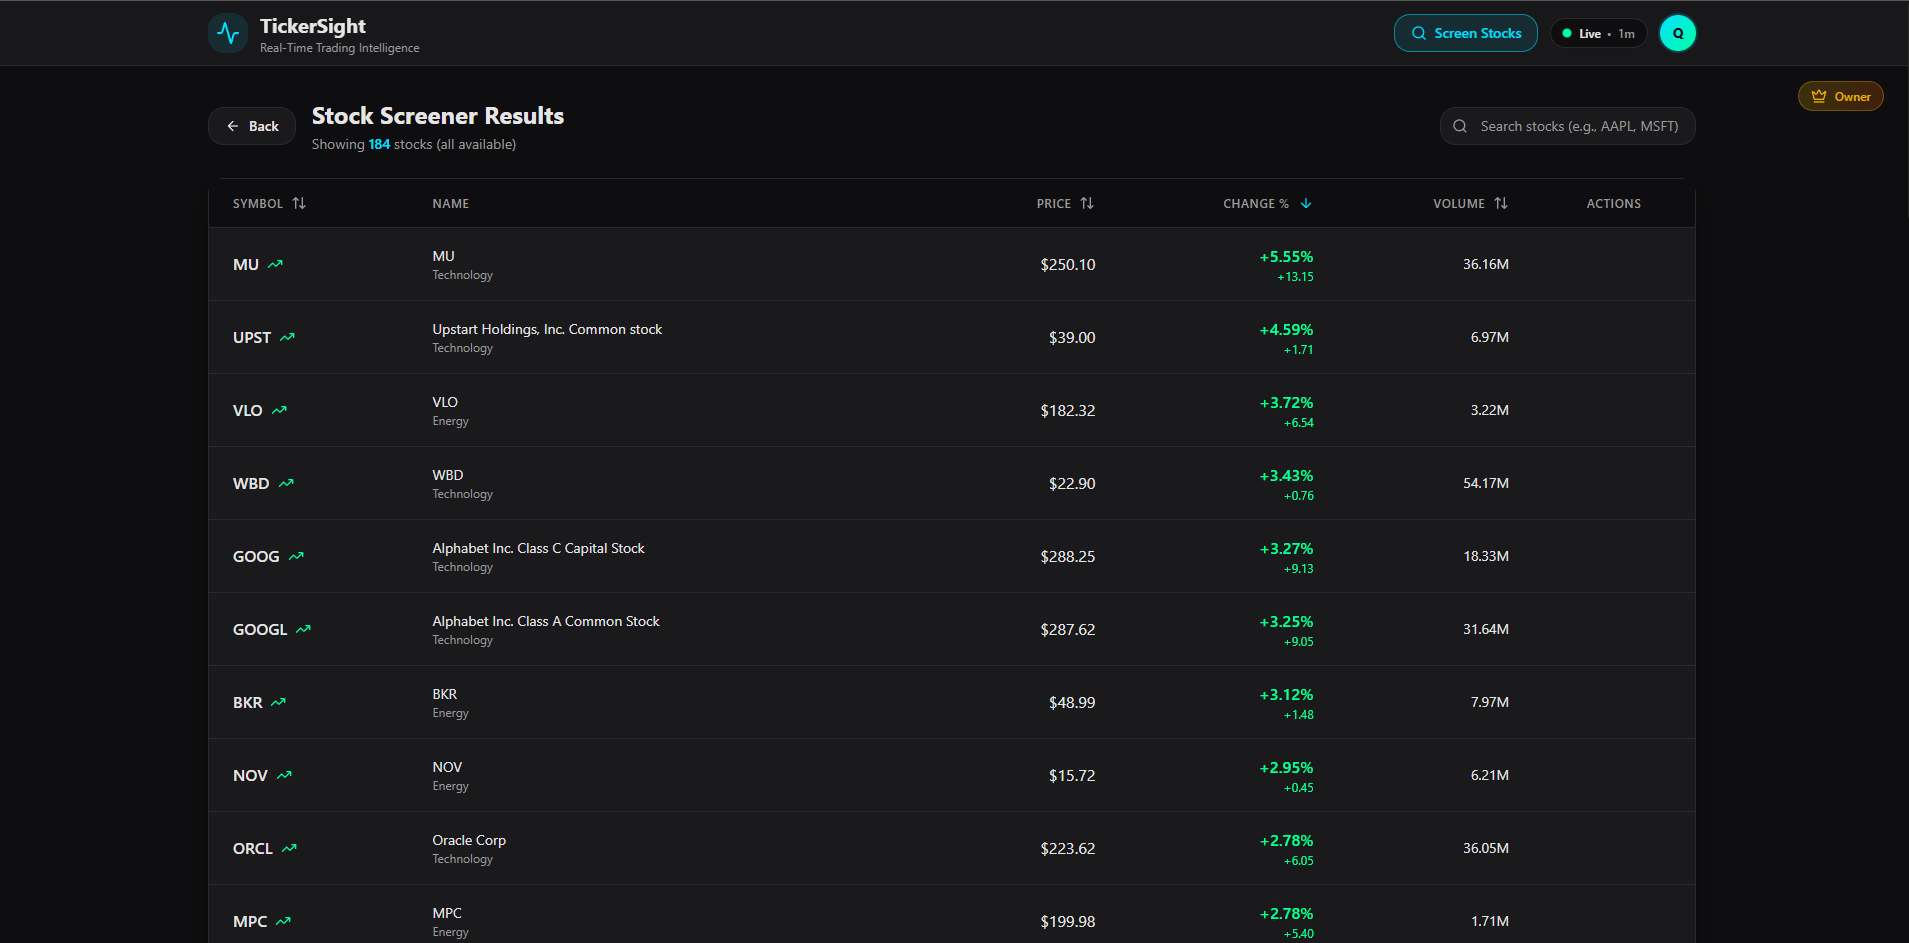Open the Q user avatar menu
The height and width of the screenshot is (943, 1909).
pos(1678,33)
